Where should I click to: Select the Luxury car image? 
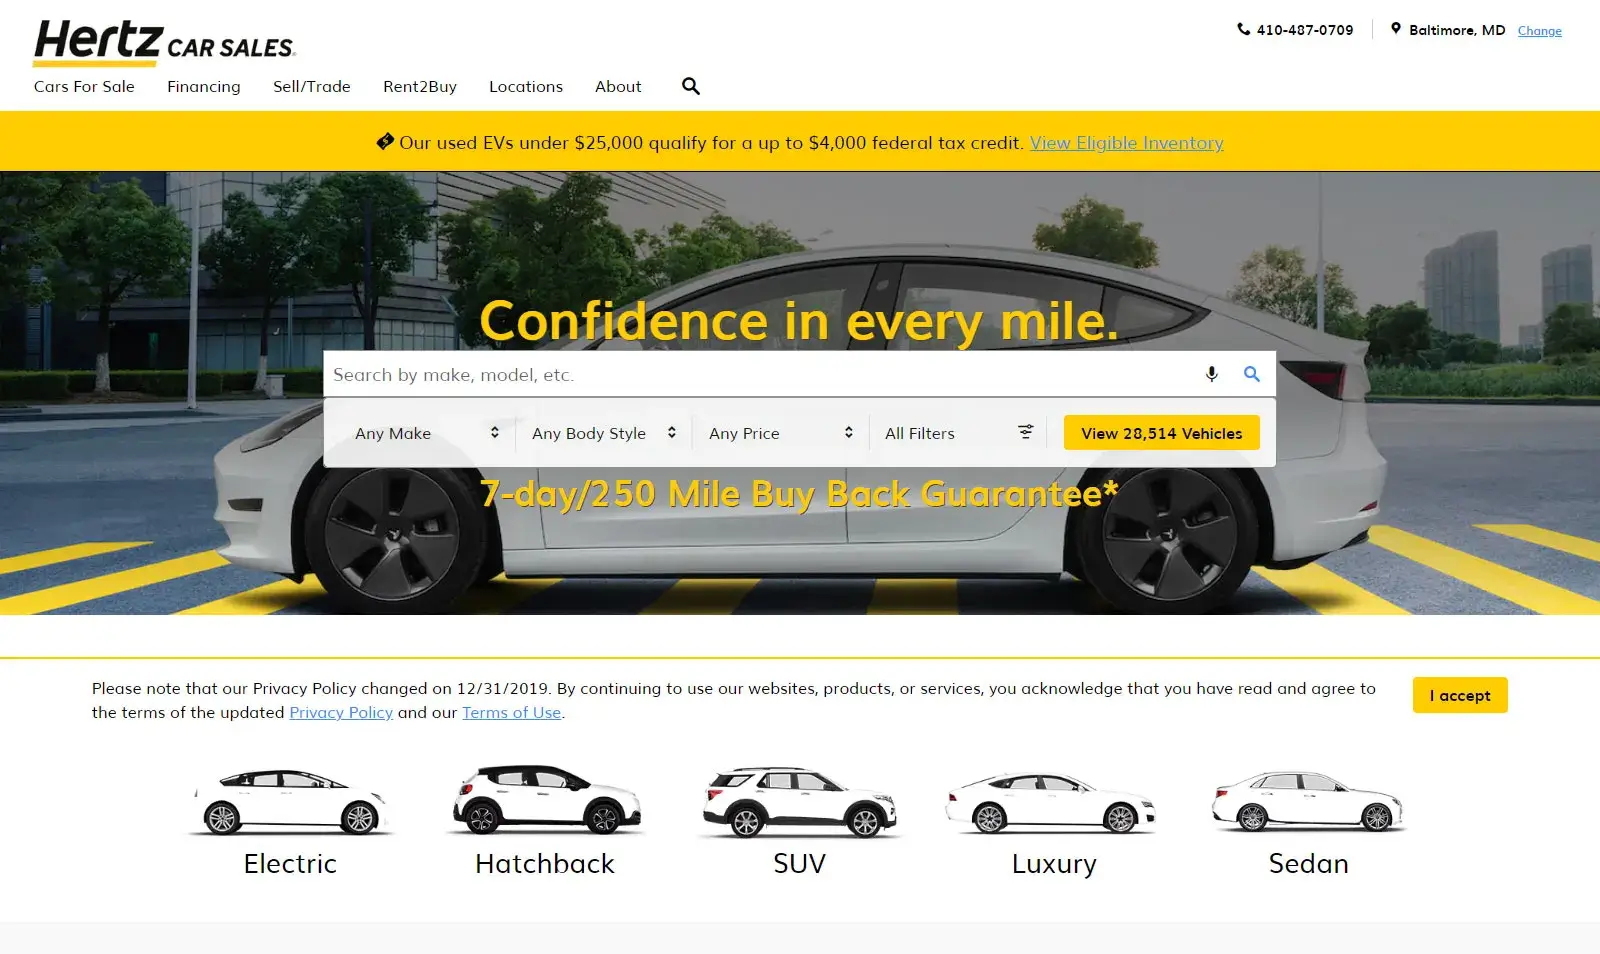(x=1052, y=803)
